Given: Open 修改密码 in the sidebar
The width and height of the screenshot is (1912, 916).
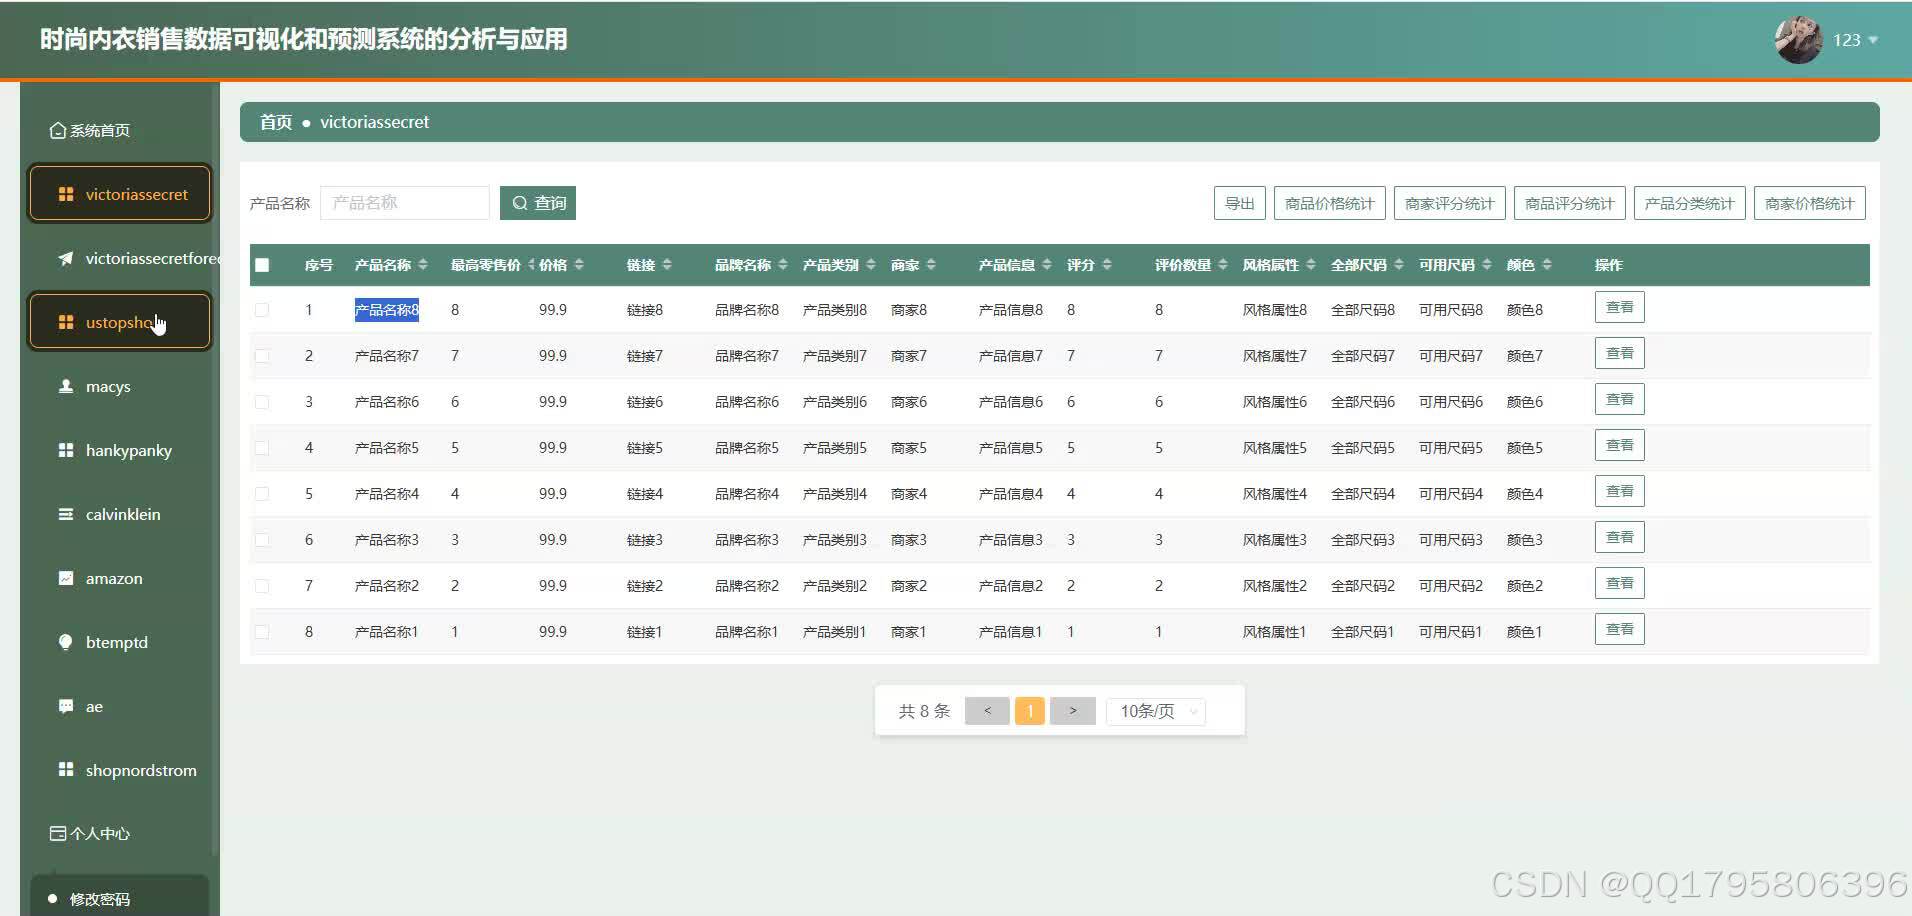Looking at the screenshot, I should [x=120, y=897].
